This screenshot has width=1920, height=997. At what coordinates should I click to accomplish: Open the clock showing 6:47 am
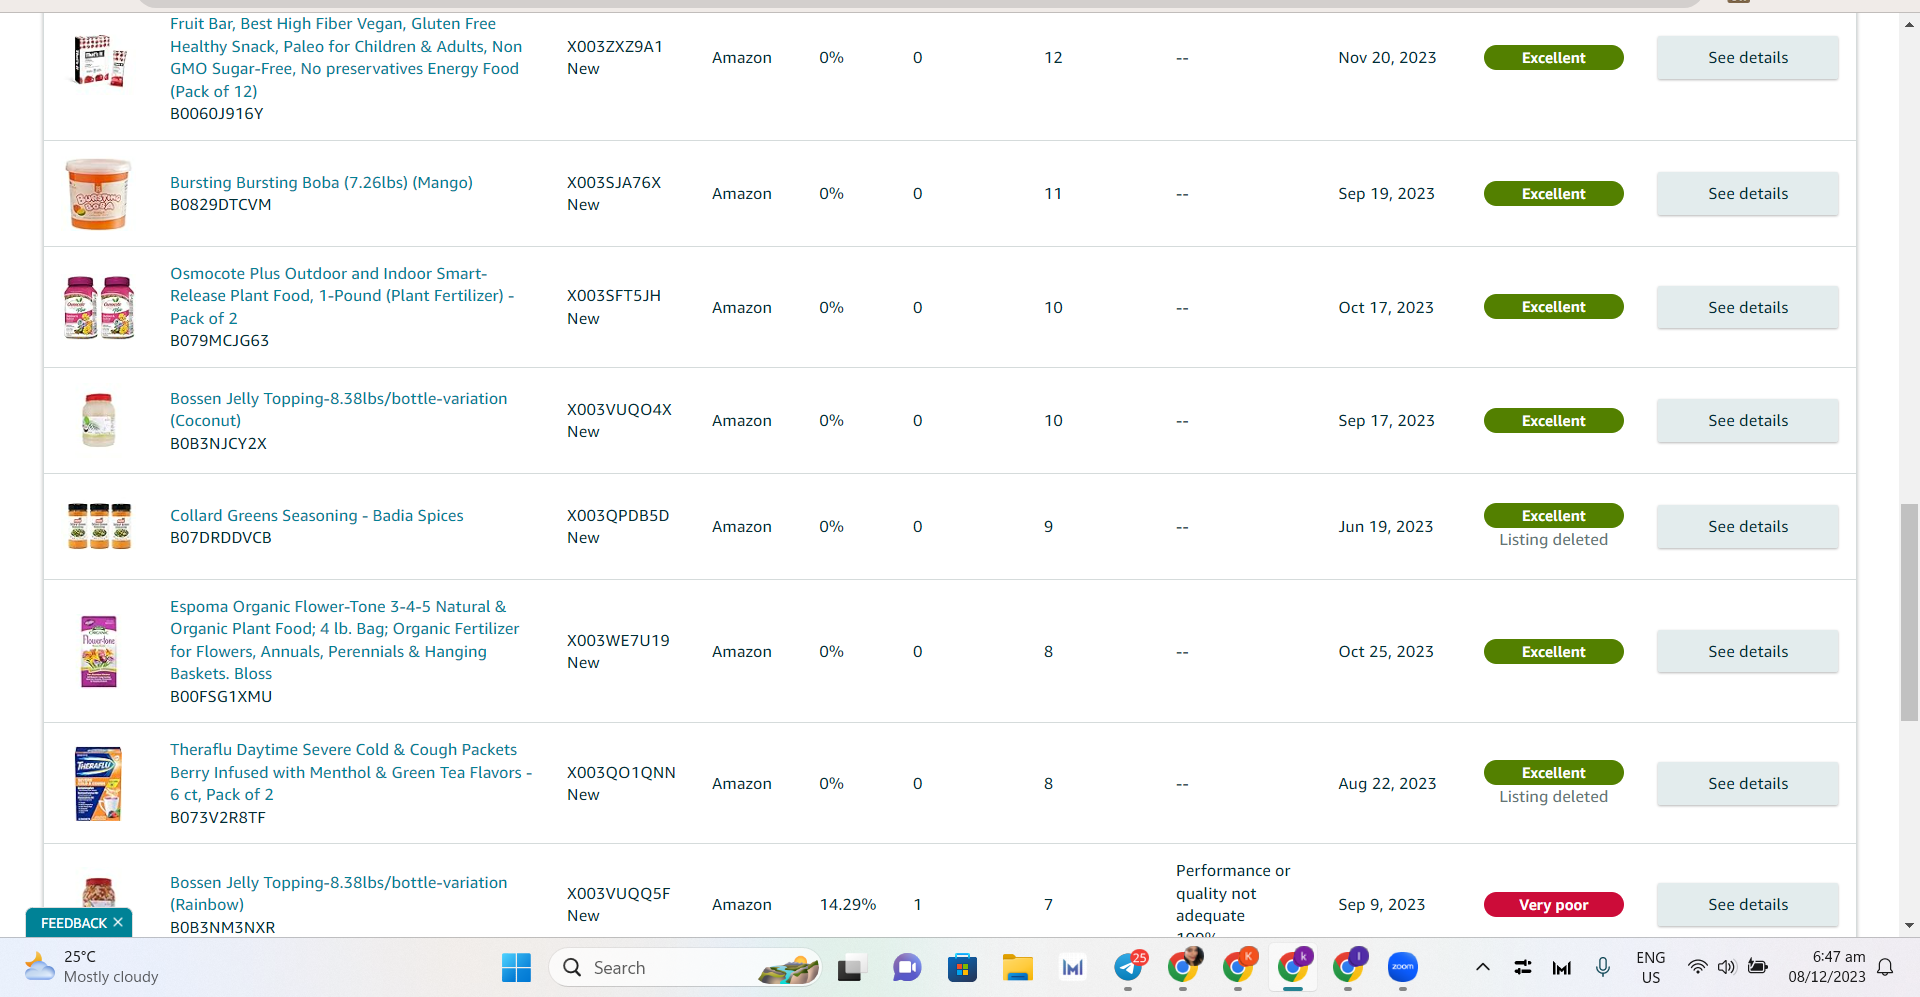tap(1827, 967)
